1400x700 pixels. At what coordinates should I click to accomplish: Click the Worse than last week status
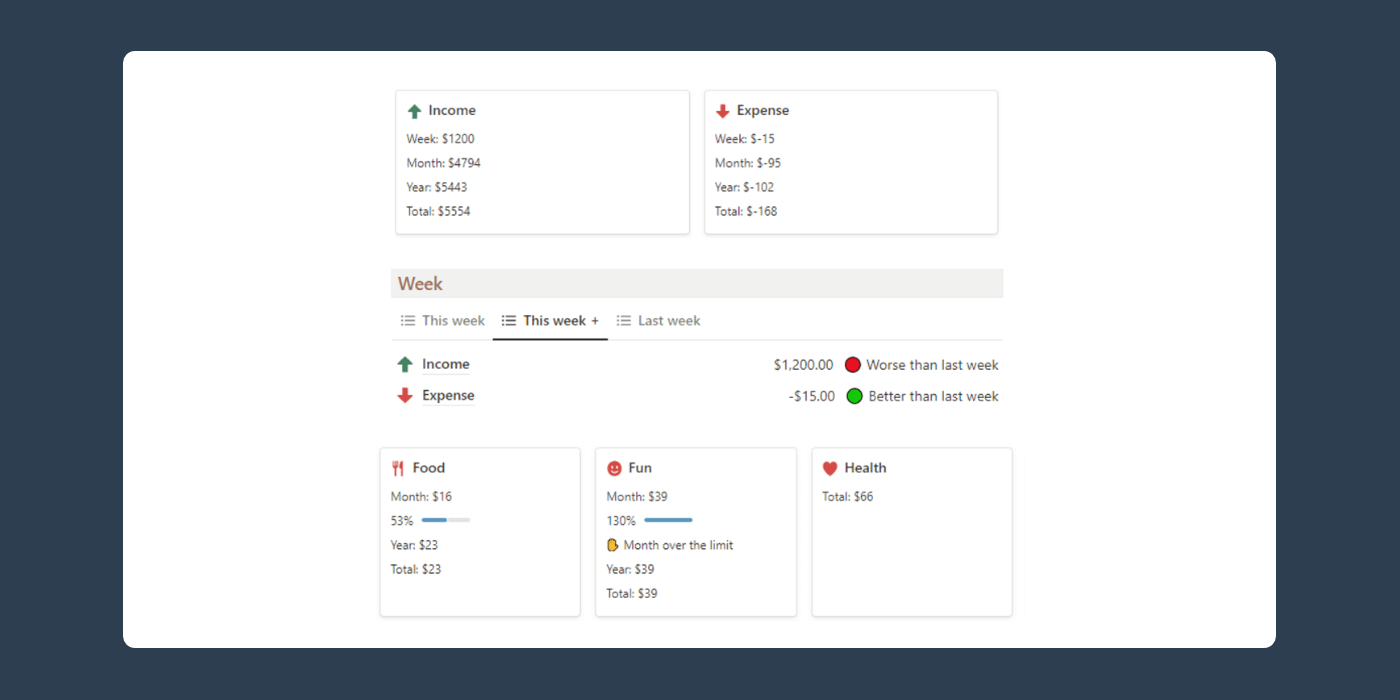point(932,365)
